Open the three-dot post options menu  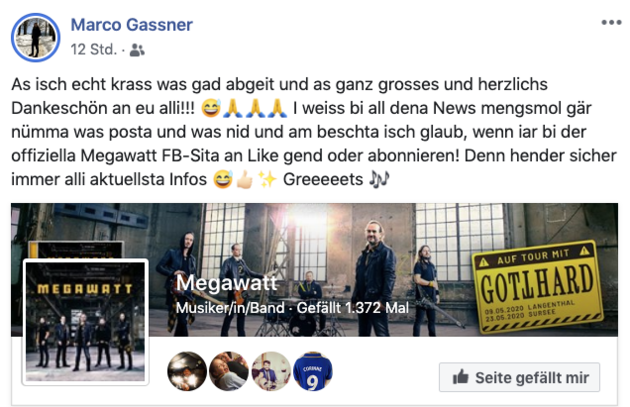(x=611, y=23)
